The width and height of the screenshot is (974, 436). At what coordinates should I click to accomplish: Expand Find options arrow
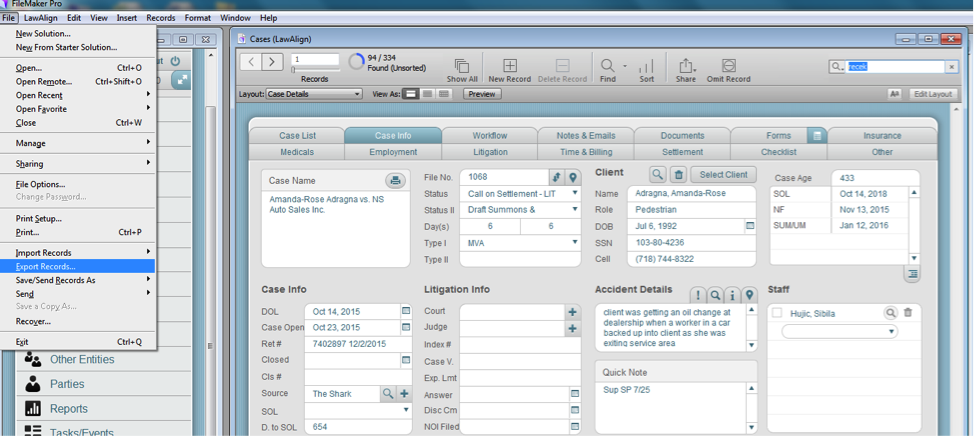click(624, 65)
